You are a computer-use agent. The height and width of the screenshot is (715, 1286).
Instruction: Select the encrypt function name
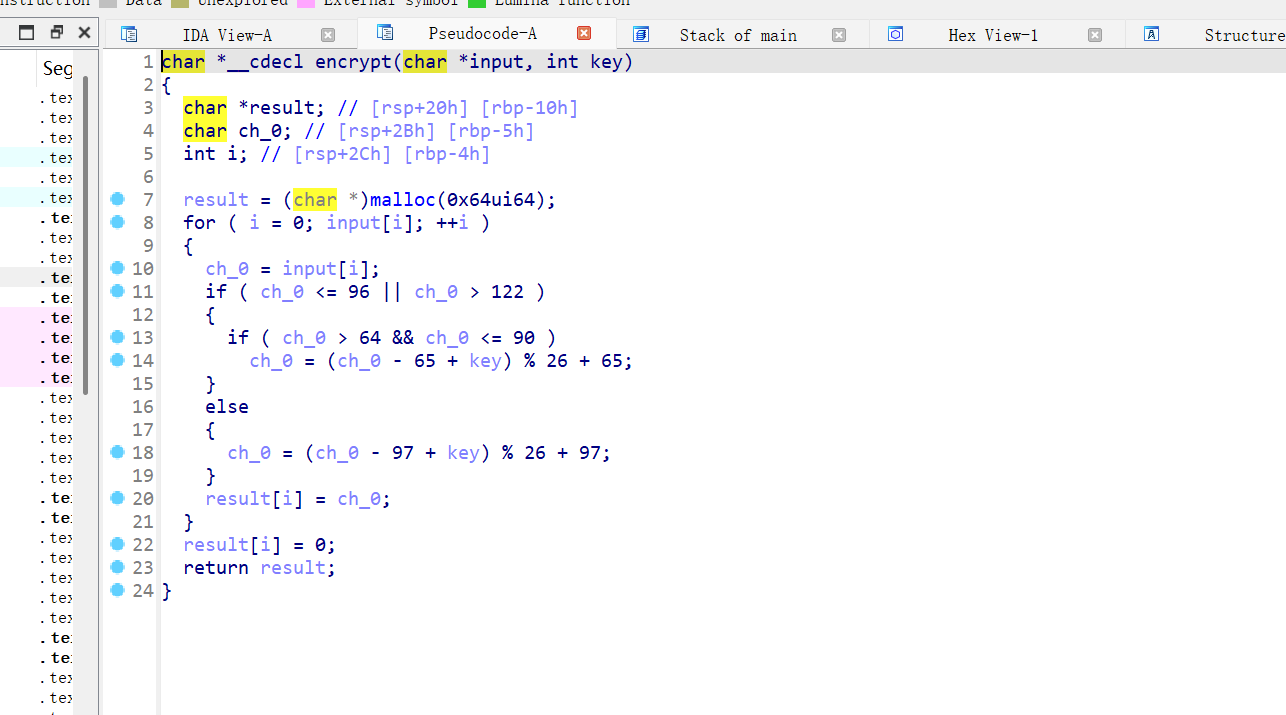click(354, 62)
